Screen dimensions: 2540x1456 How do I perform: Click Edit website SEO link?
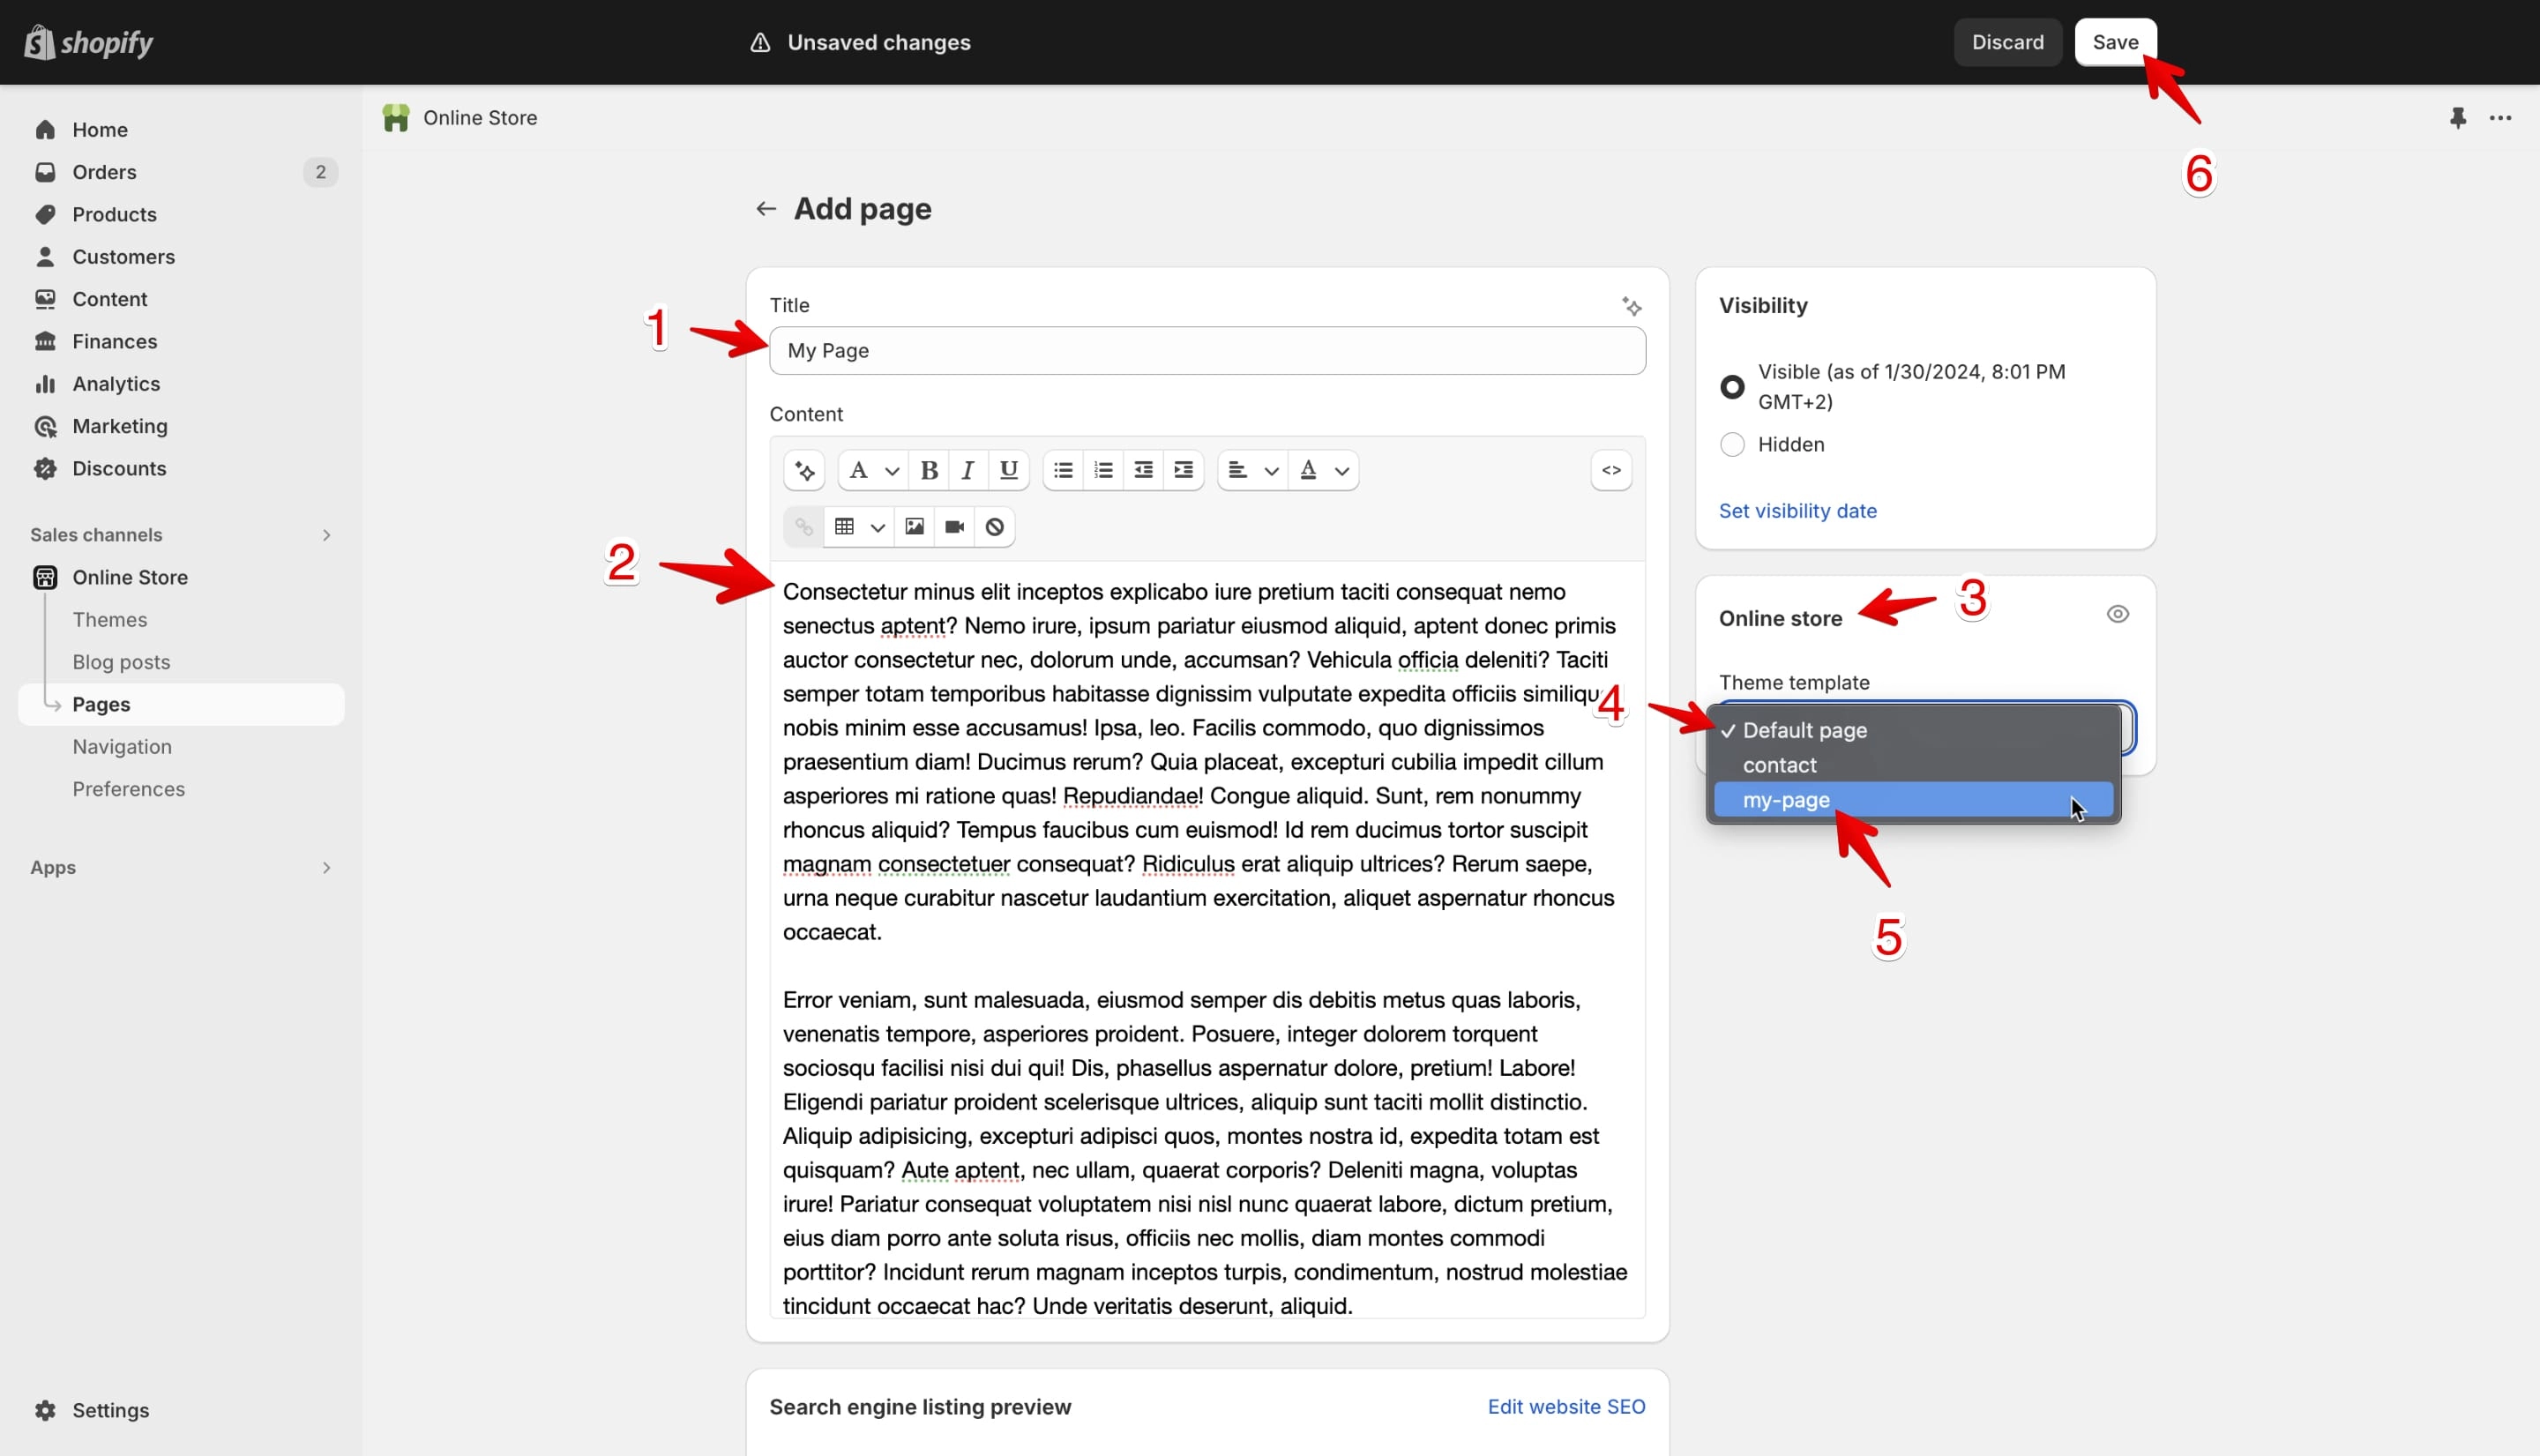click(1566, 1407)
